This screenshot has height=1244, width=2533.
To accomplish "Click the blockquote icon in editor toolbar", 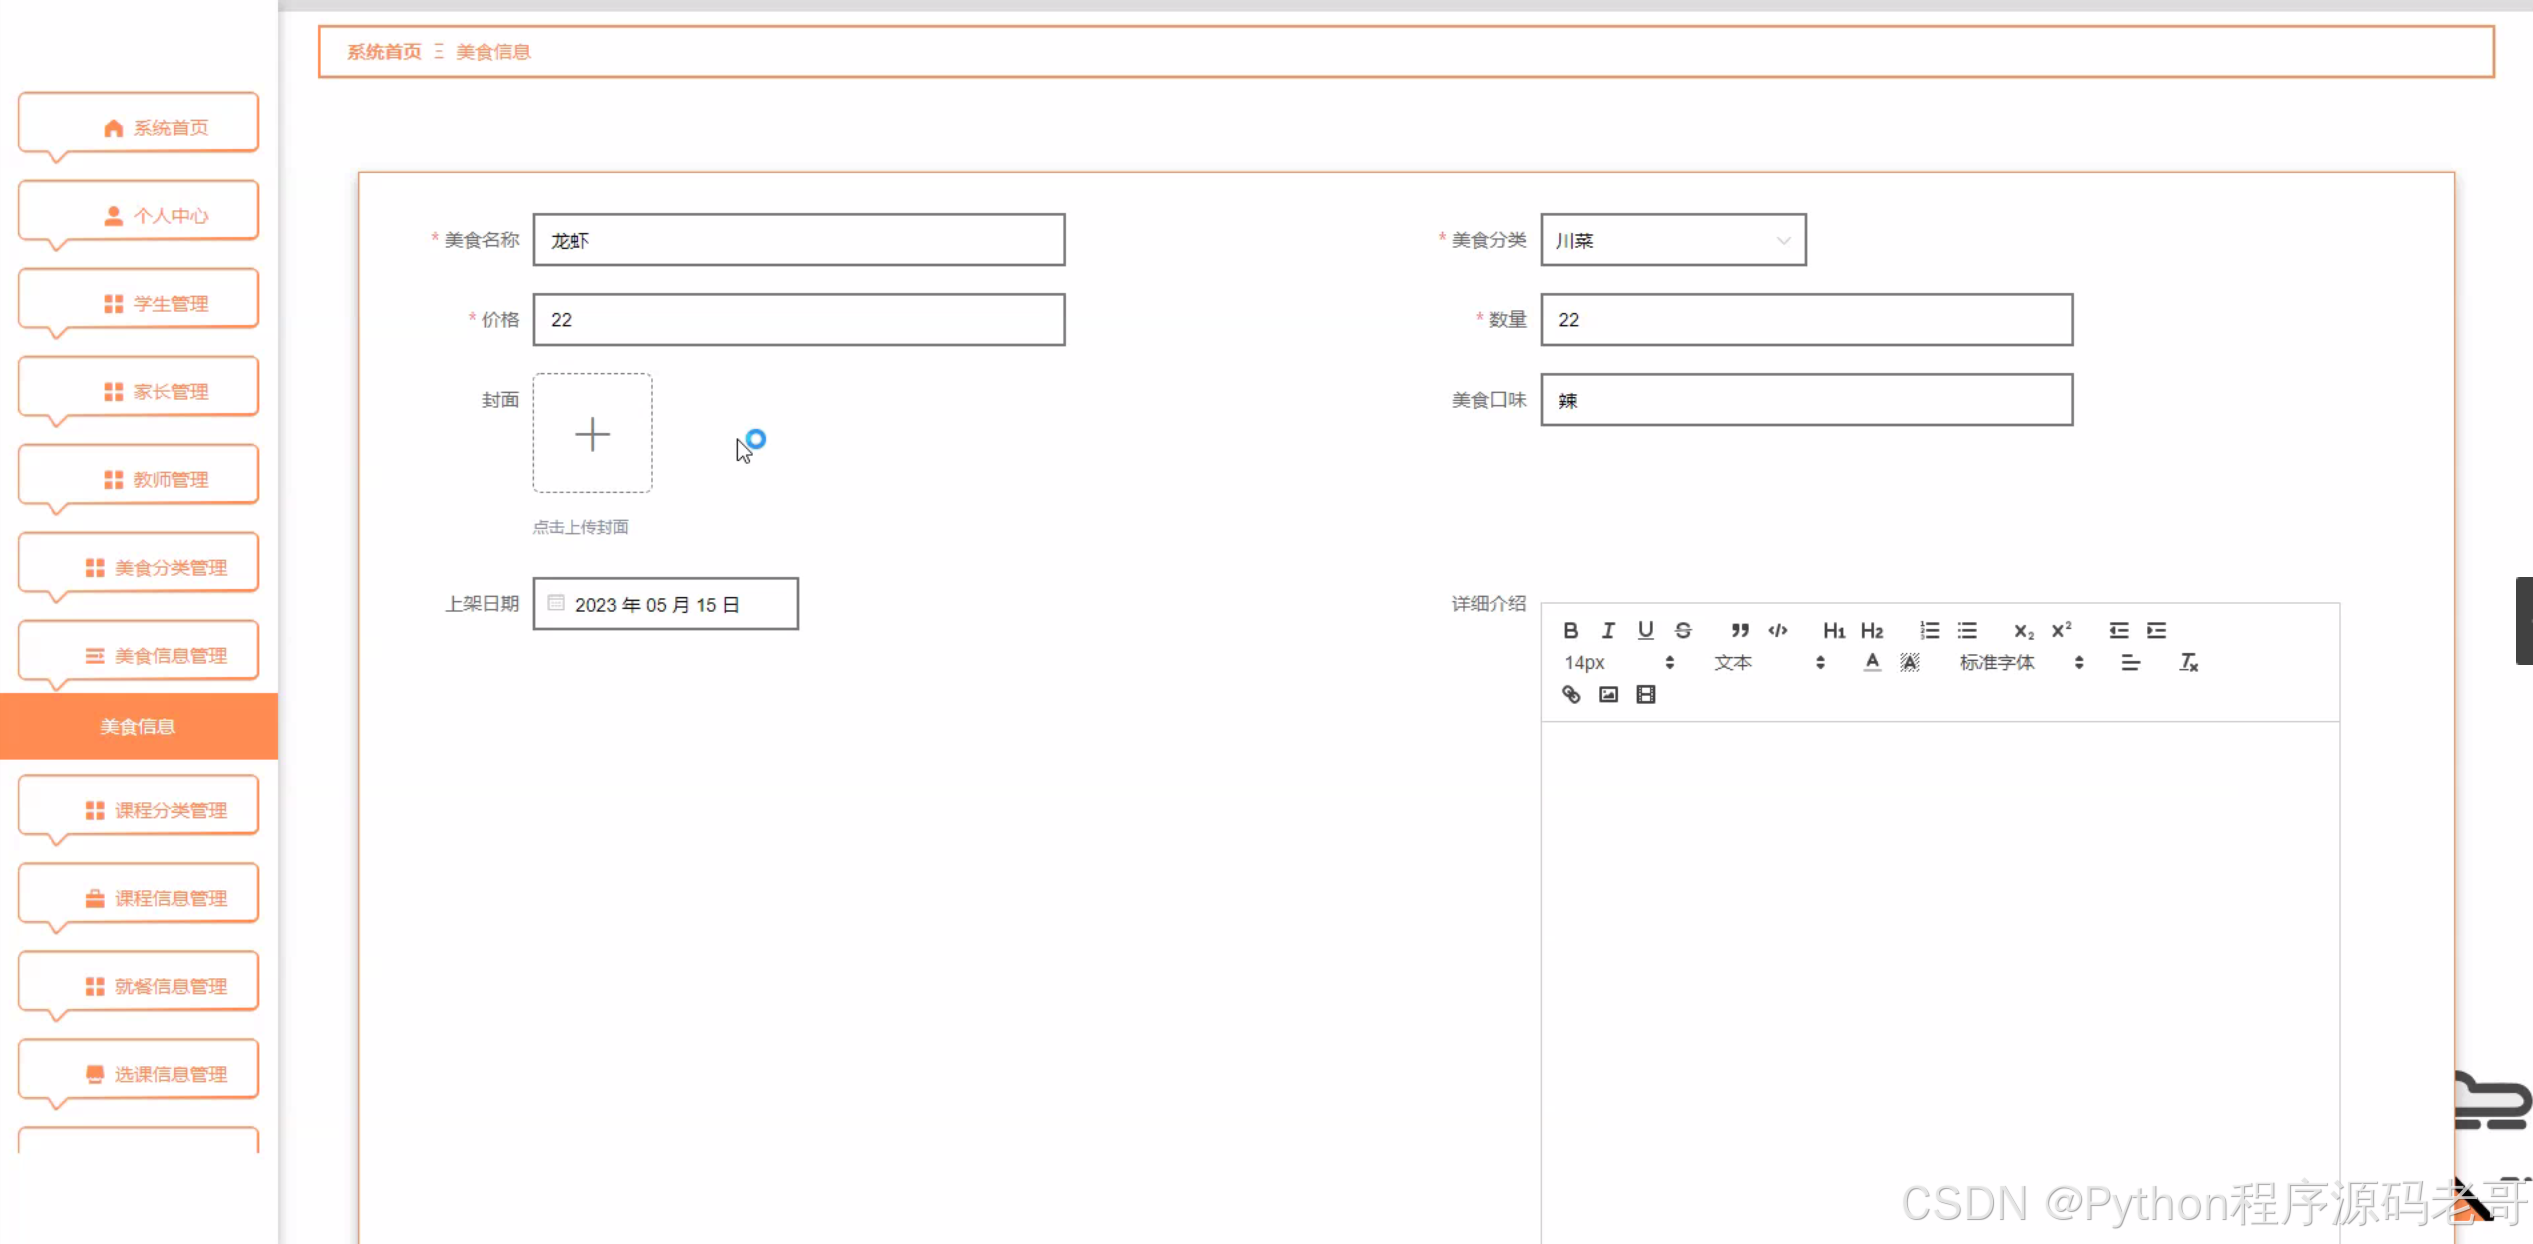I will (1740, 630).
